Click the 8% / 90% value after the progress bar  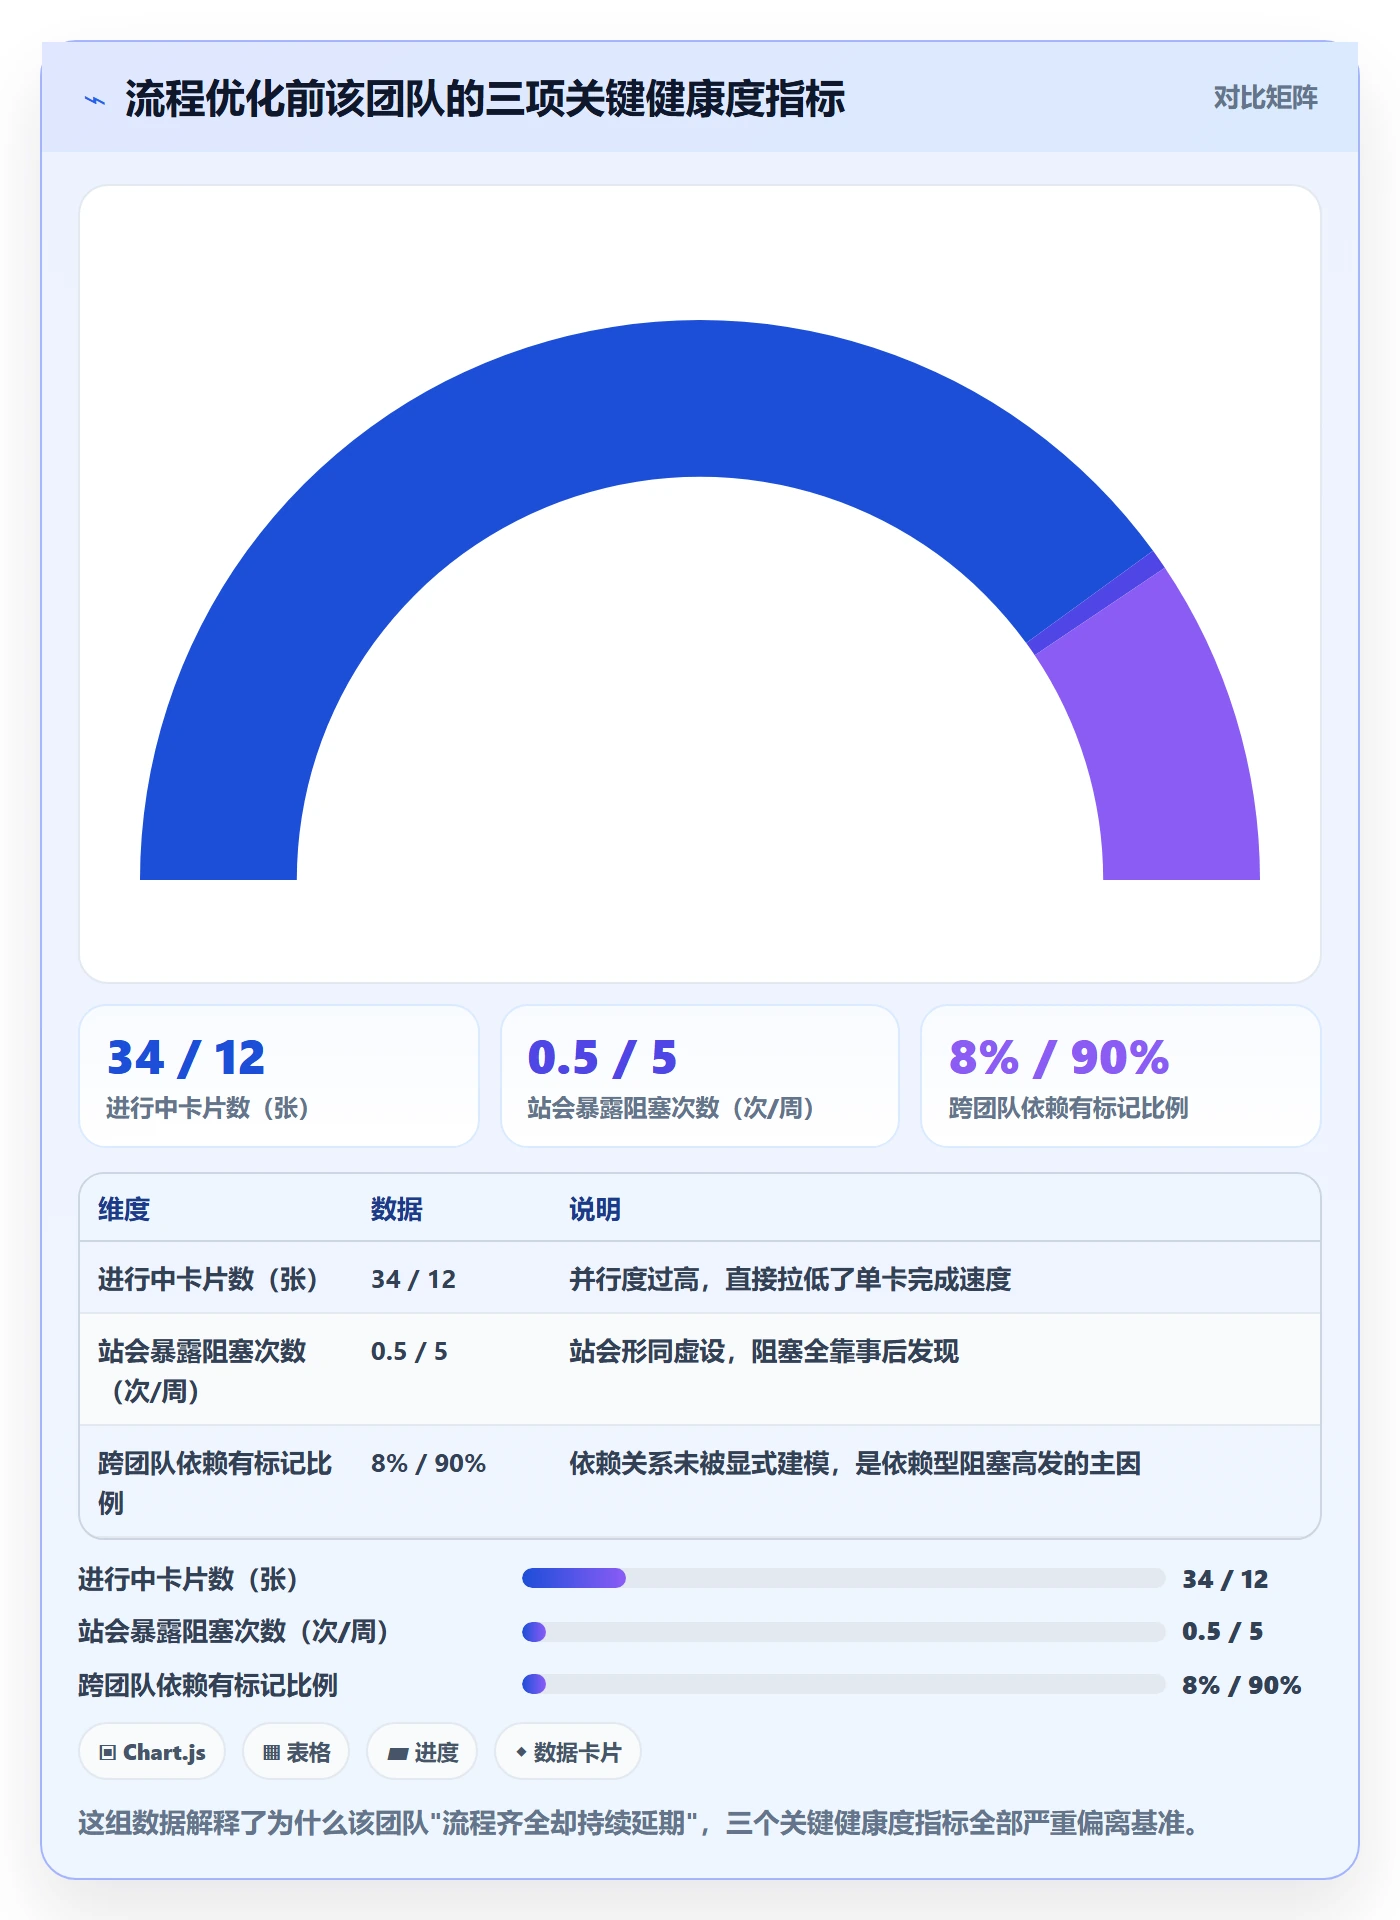tap(1241, 1685)
